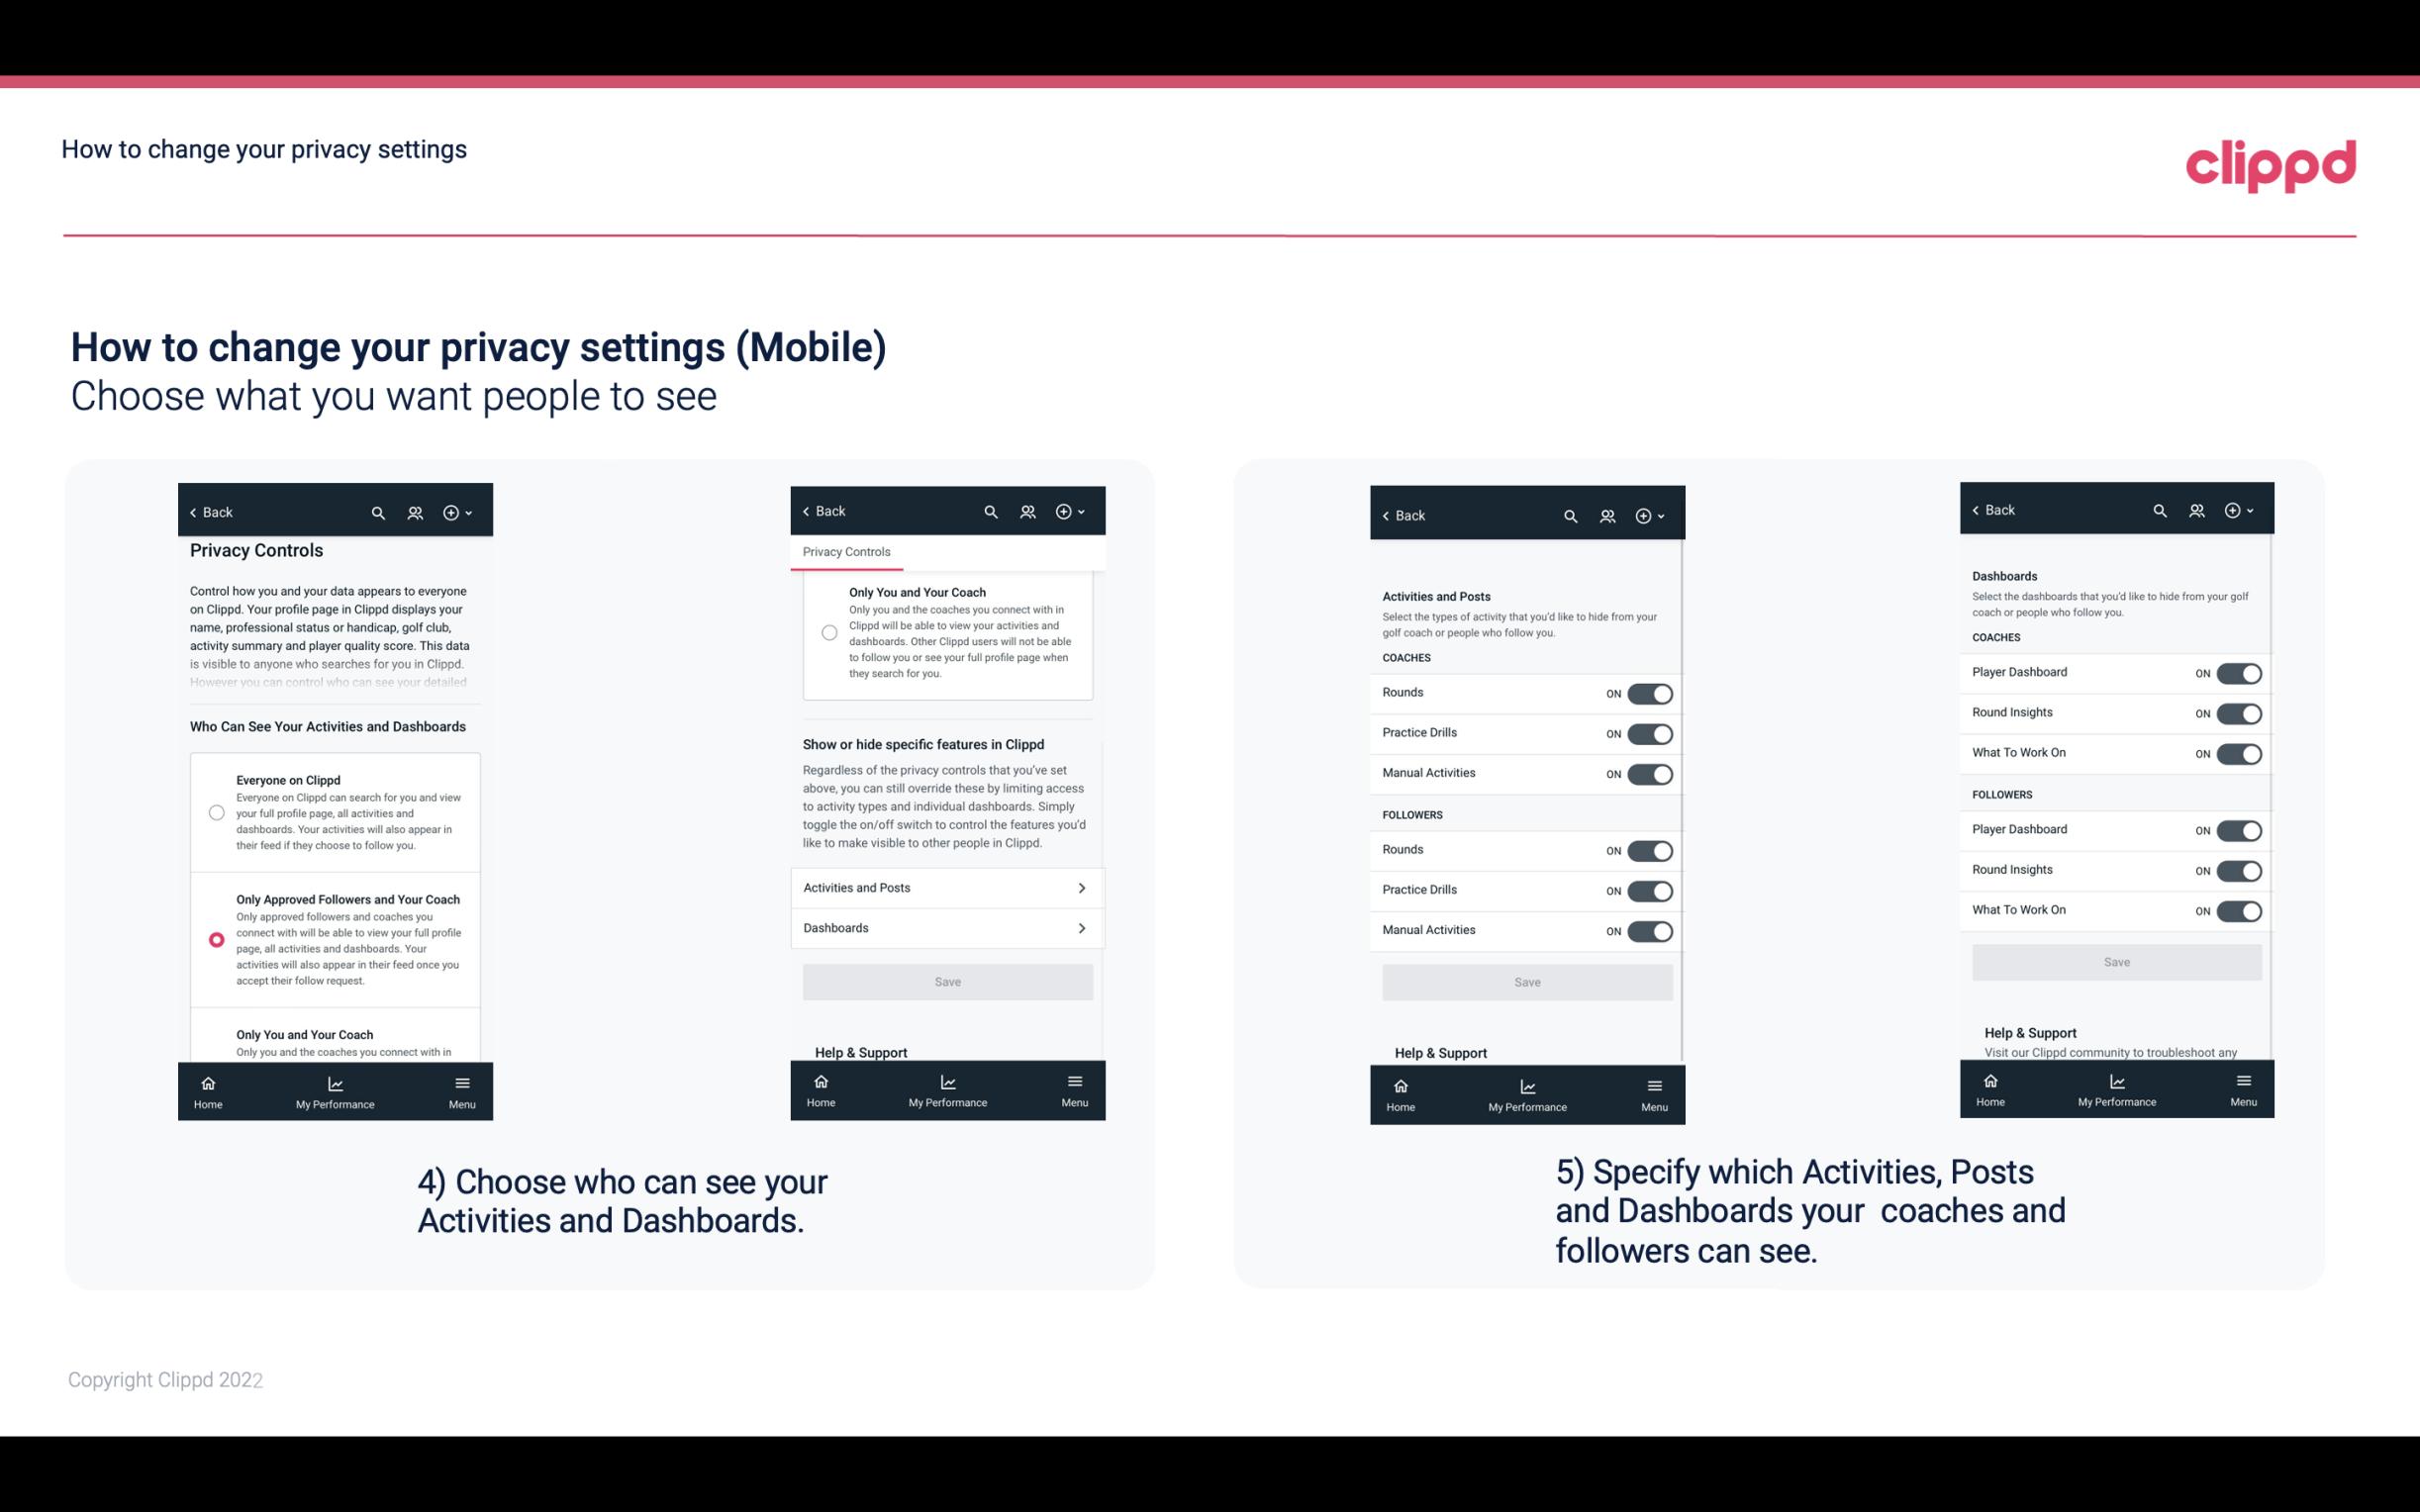Select Only Approved Followers radio button
This screenshot has width=2420, height=1512.
[x=215, y=939]
